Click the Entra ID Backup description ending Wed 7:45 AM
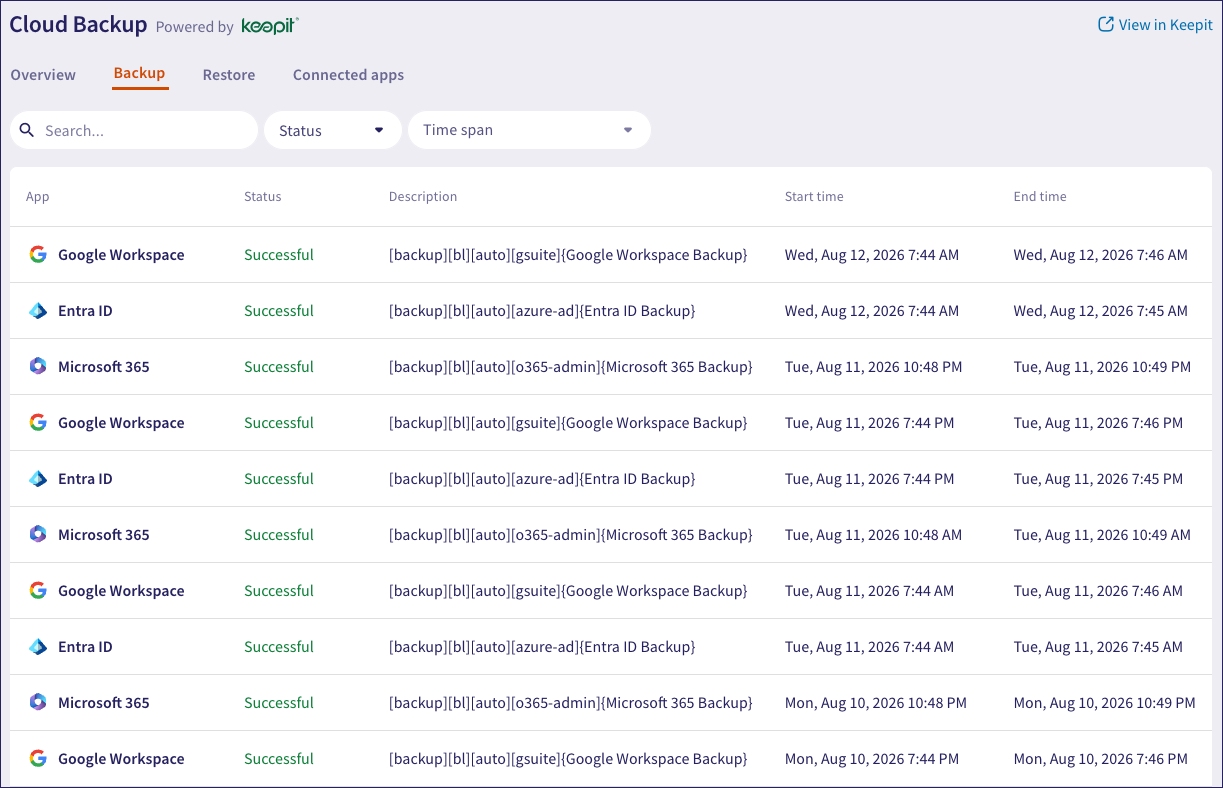Image resolution: width=1223 pixels, height=788 pixels. click(542, 311)
